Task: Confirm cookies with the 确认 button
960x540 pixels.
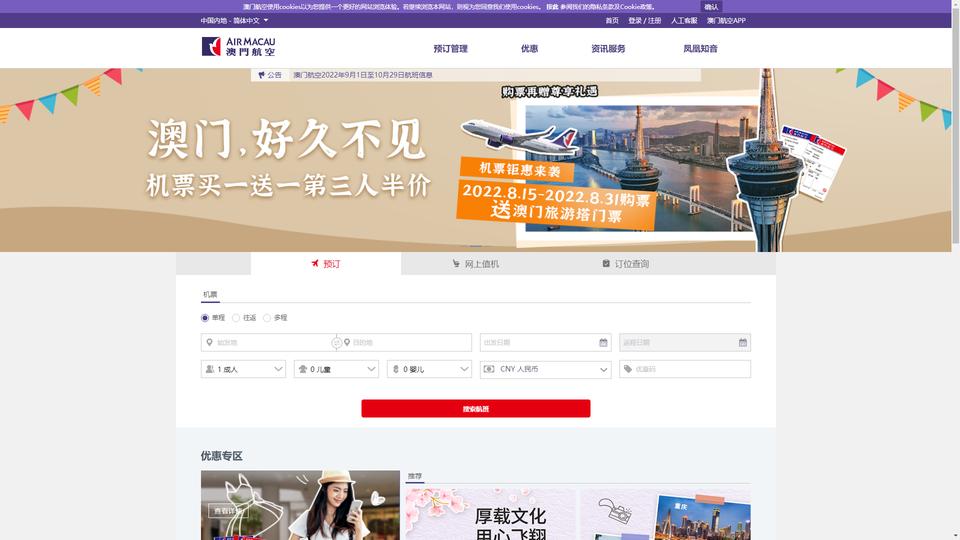Action: point(711,7)
